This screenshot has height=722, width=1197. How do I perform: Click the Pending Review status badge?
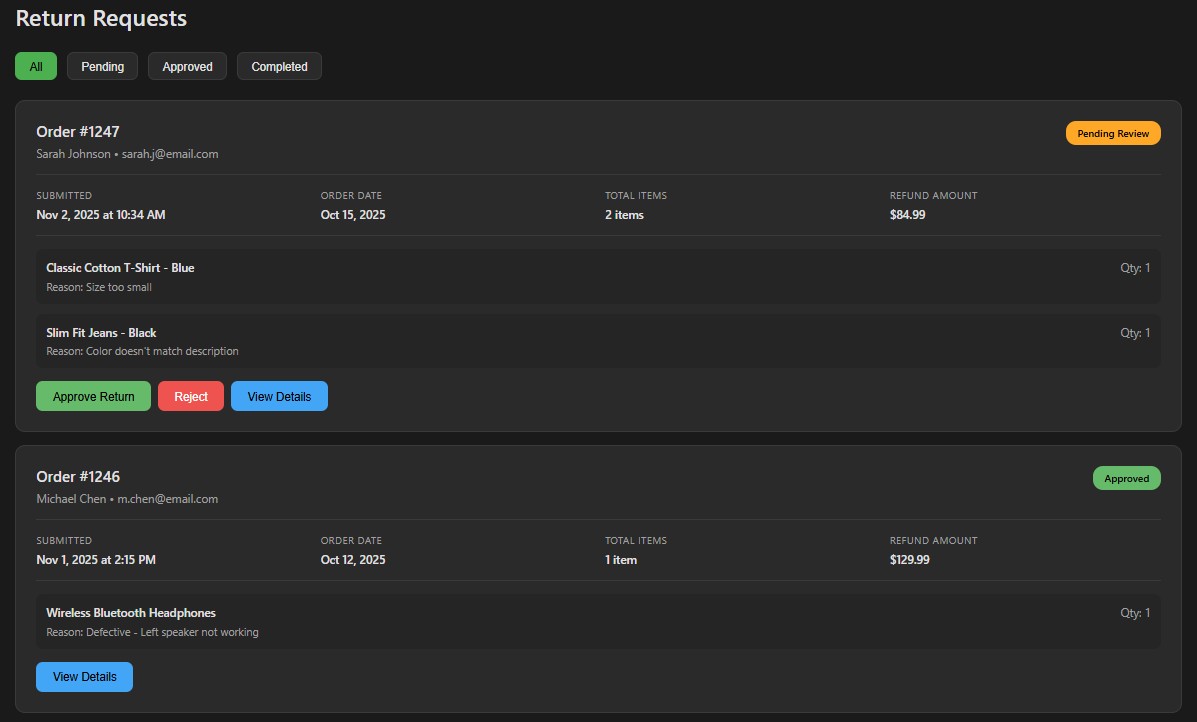click(1113, 133)
